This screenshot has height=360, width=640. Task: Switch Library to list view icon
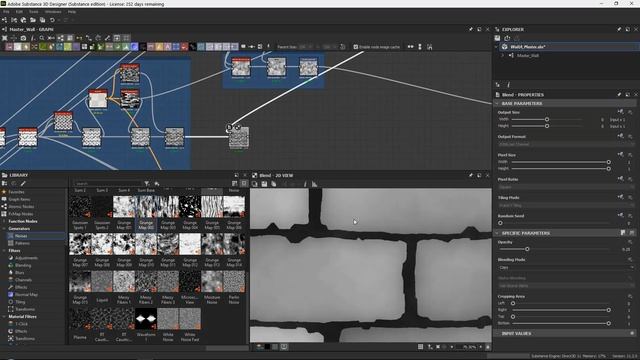point(234,184)
